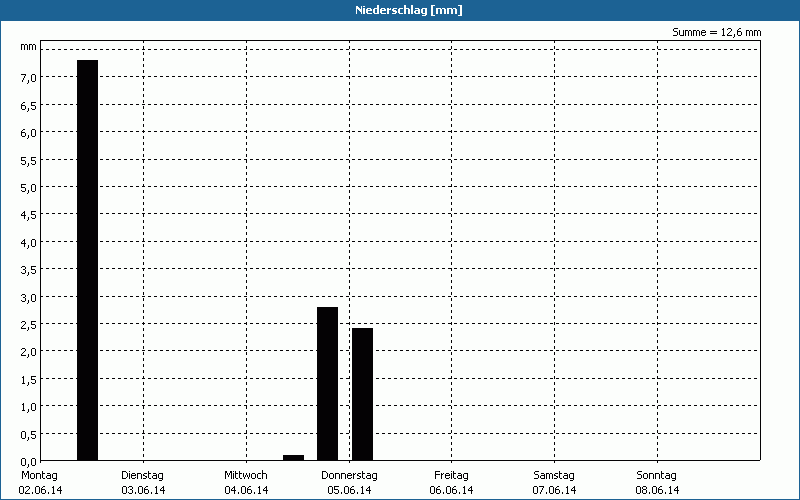Click the 3,0 y-axis value
Viewport: 800px width, 500px height.
tap(28, 297)
